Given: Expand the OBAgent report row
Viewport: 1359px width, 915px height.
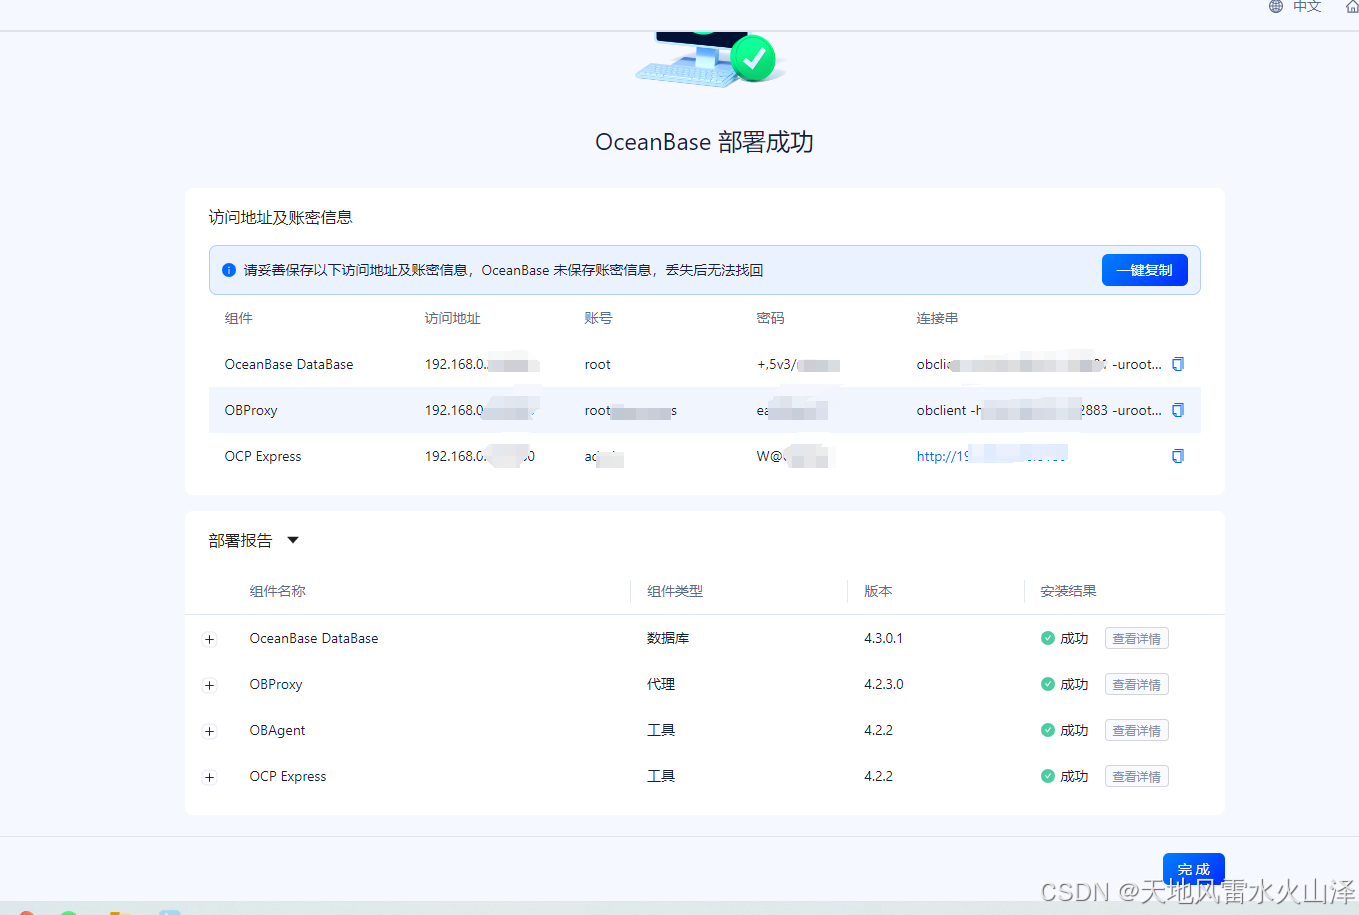Looking at the screenshot, I should coord(209,731).
